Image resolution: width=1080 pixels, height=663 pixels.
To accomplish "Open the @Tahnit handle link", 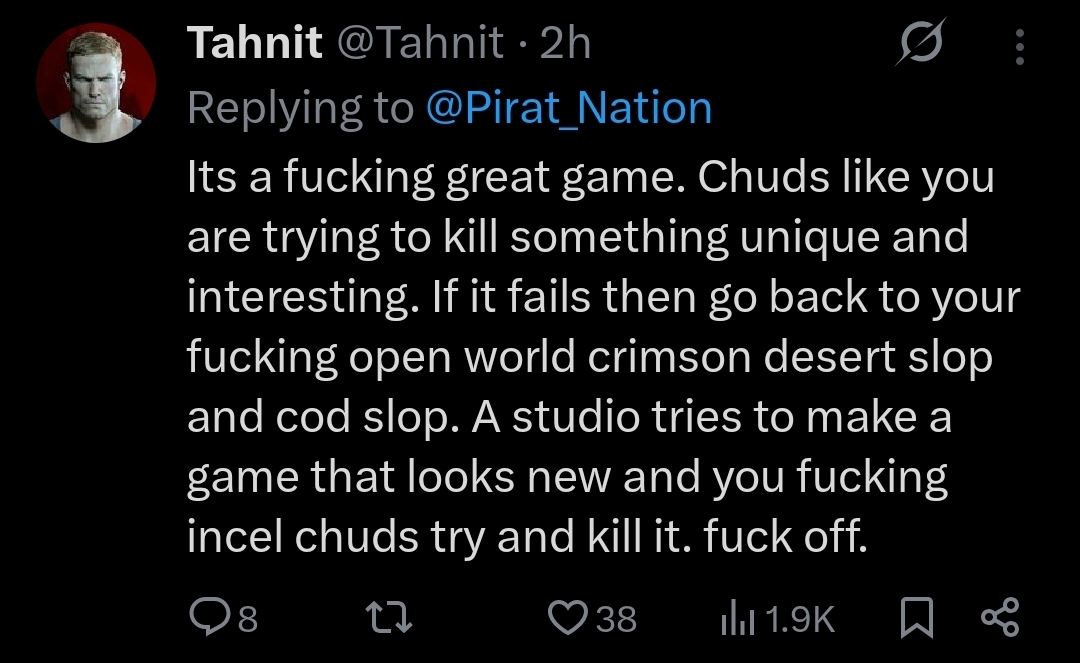I will point(420,43).
